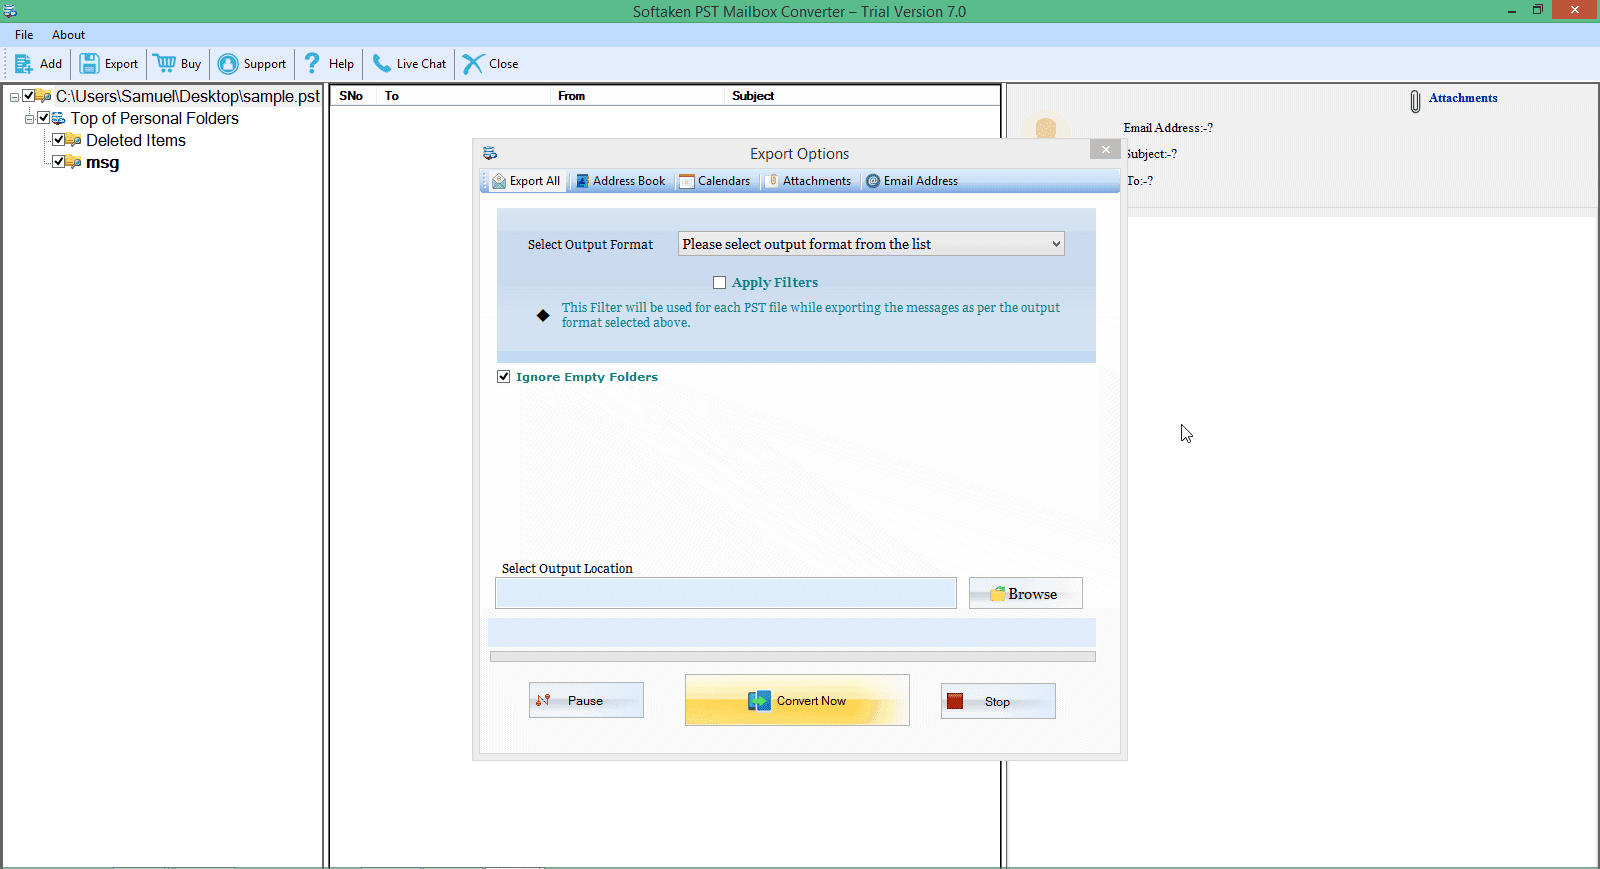Image resolution: width=1600 pixels, height=869 pixels.
Task: Click the app icon in title bar
Action: (10, 11)
